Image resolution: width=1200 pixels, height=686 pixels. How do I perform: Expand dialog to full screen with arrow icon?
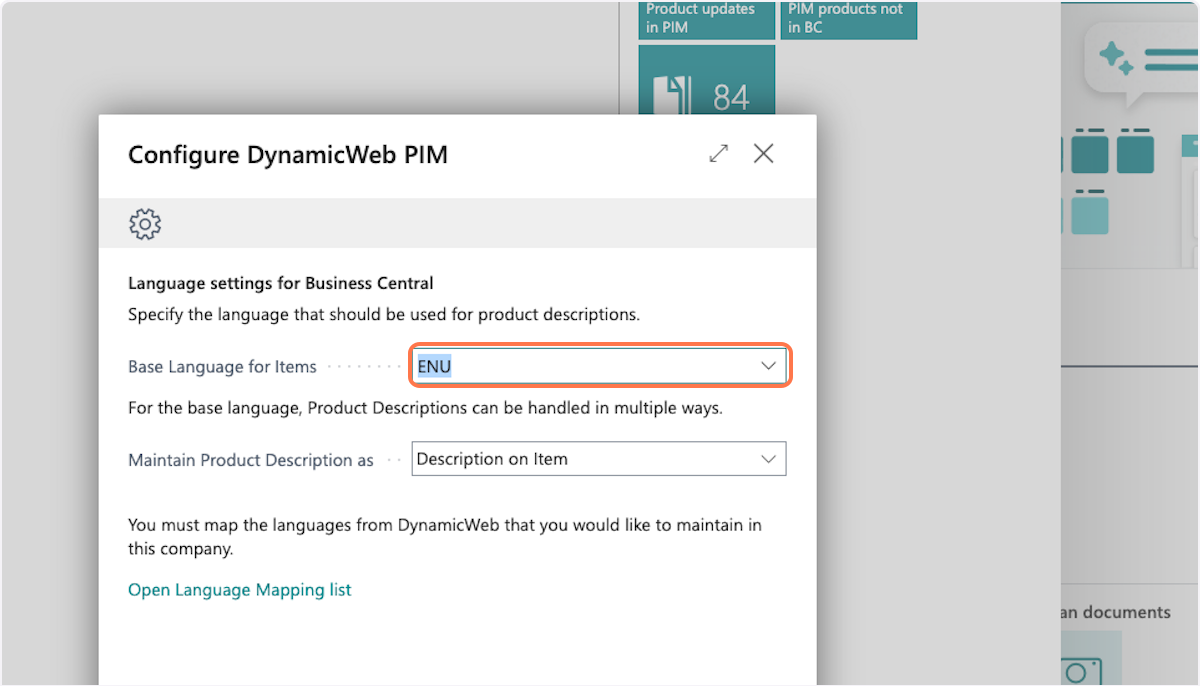[x=718, y=153]
